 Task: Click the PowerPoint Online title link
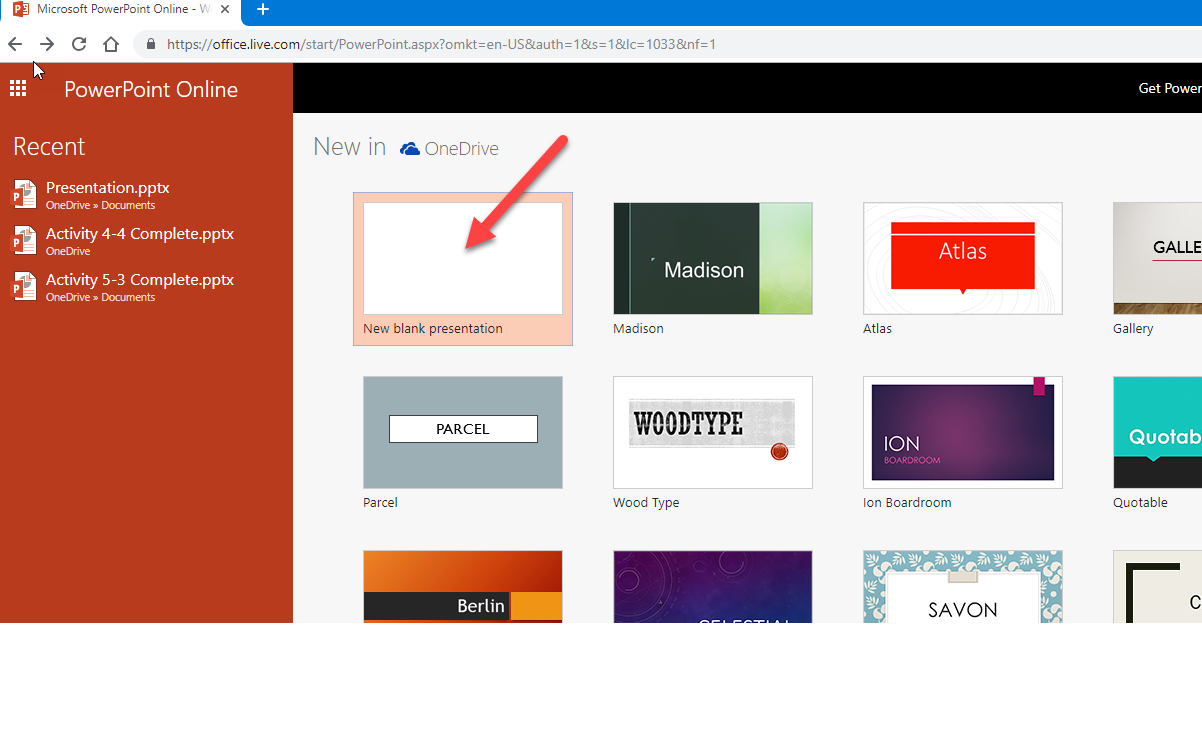pyautogui.click(x=151, y=89)
